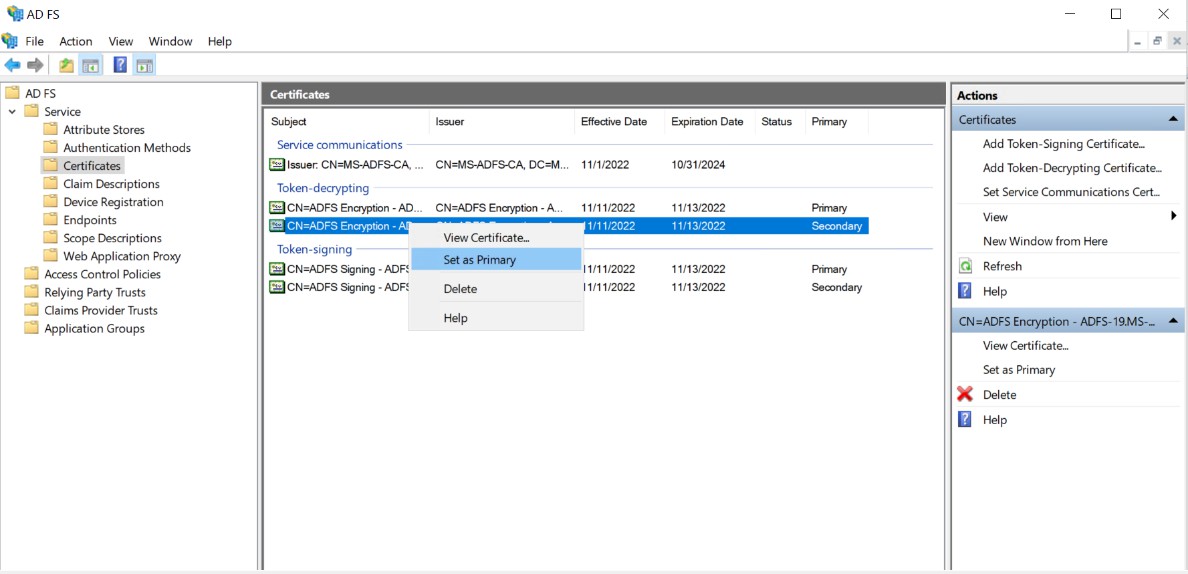Sort by the Subject column header
1188x574 pixels.
pos(346,121)
